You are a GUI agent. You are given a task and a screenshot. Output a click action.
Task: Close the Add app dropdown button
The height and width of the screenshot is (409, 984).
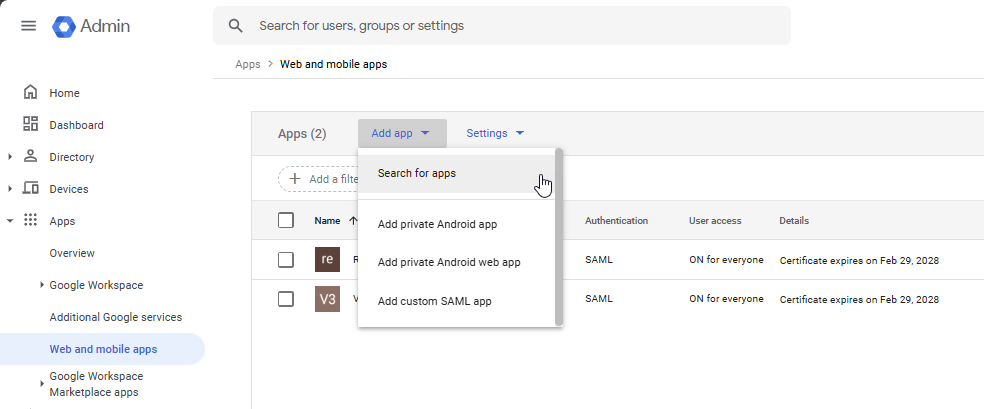[x=402, y=133]
